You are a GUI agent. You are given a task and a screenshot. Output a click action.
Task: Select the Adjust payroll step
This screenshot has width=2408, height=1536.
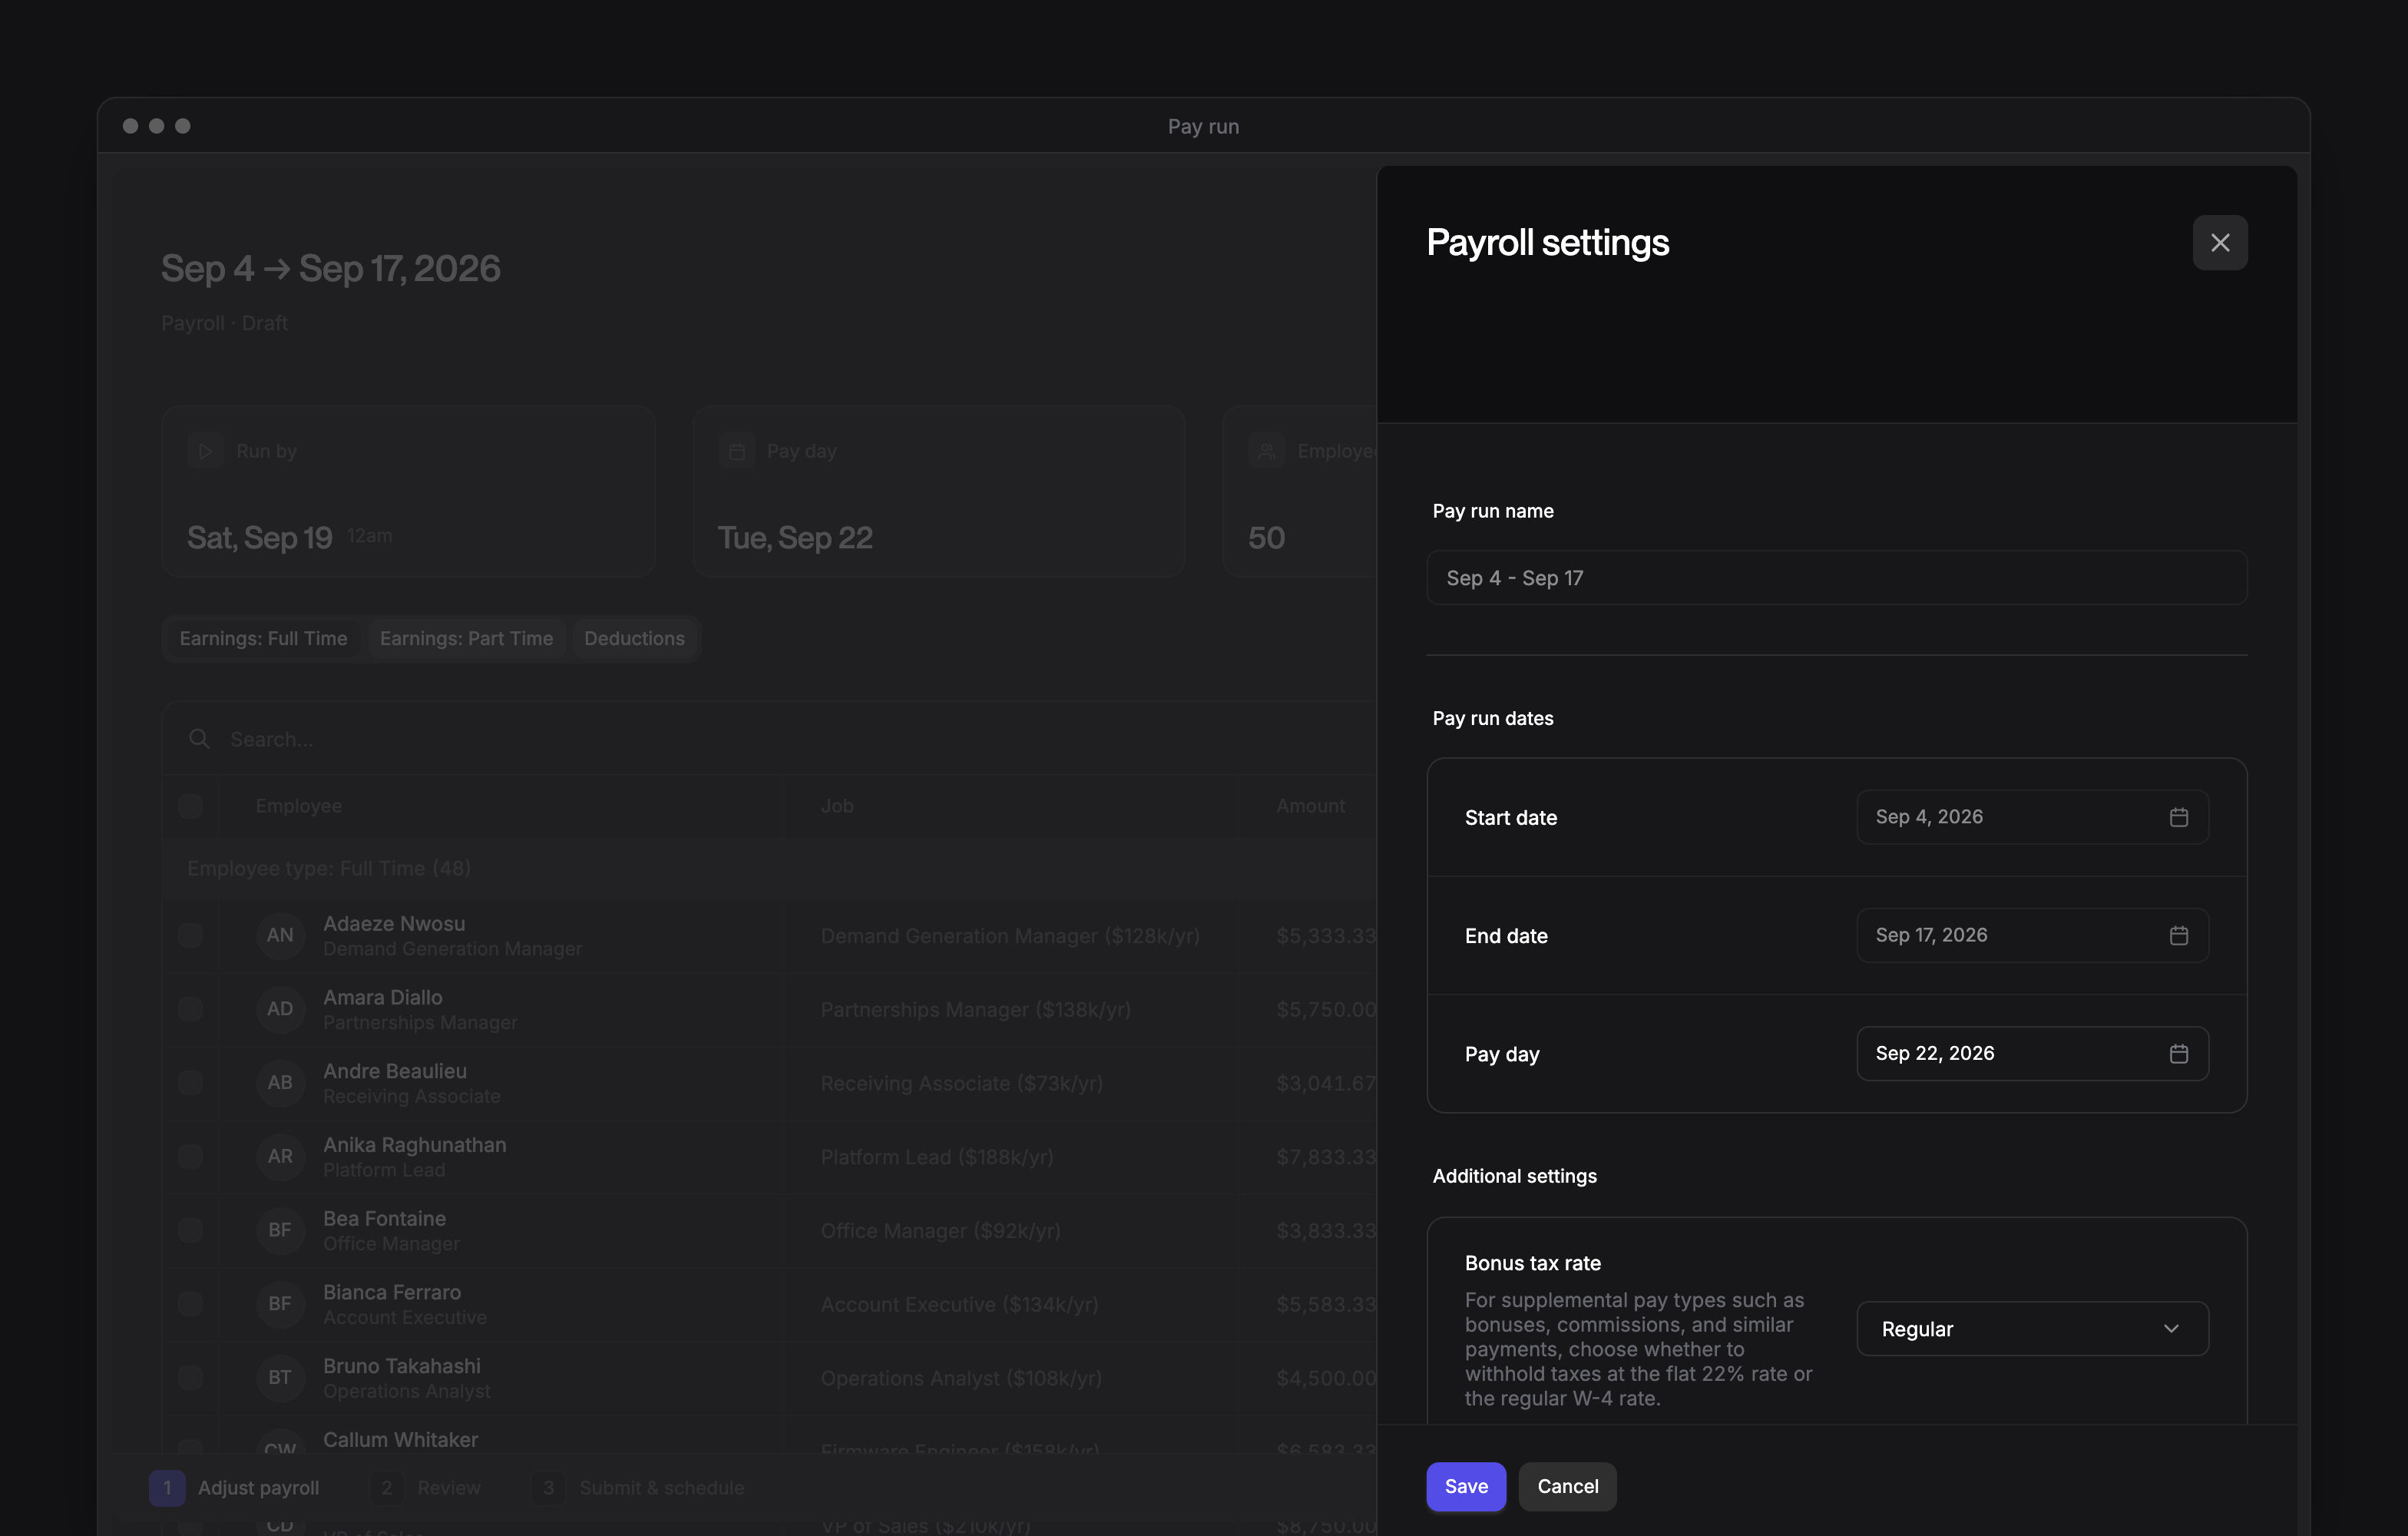(x=234, y=1488)
